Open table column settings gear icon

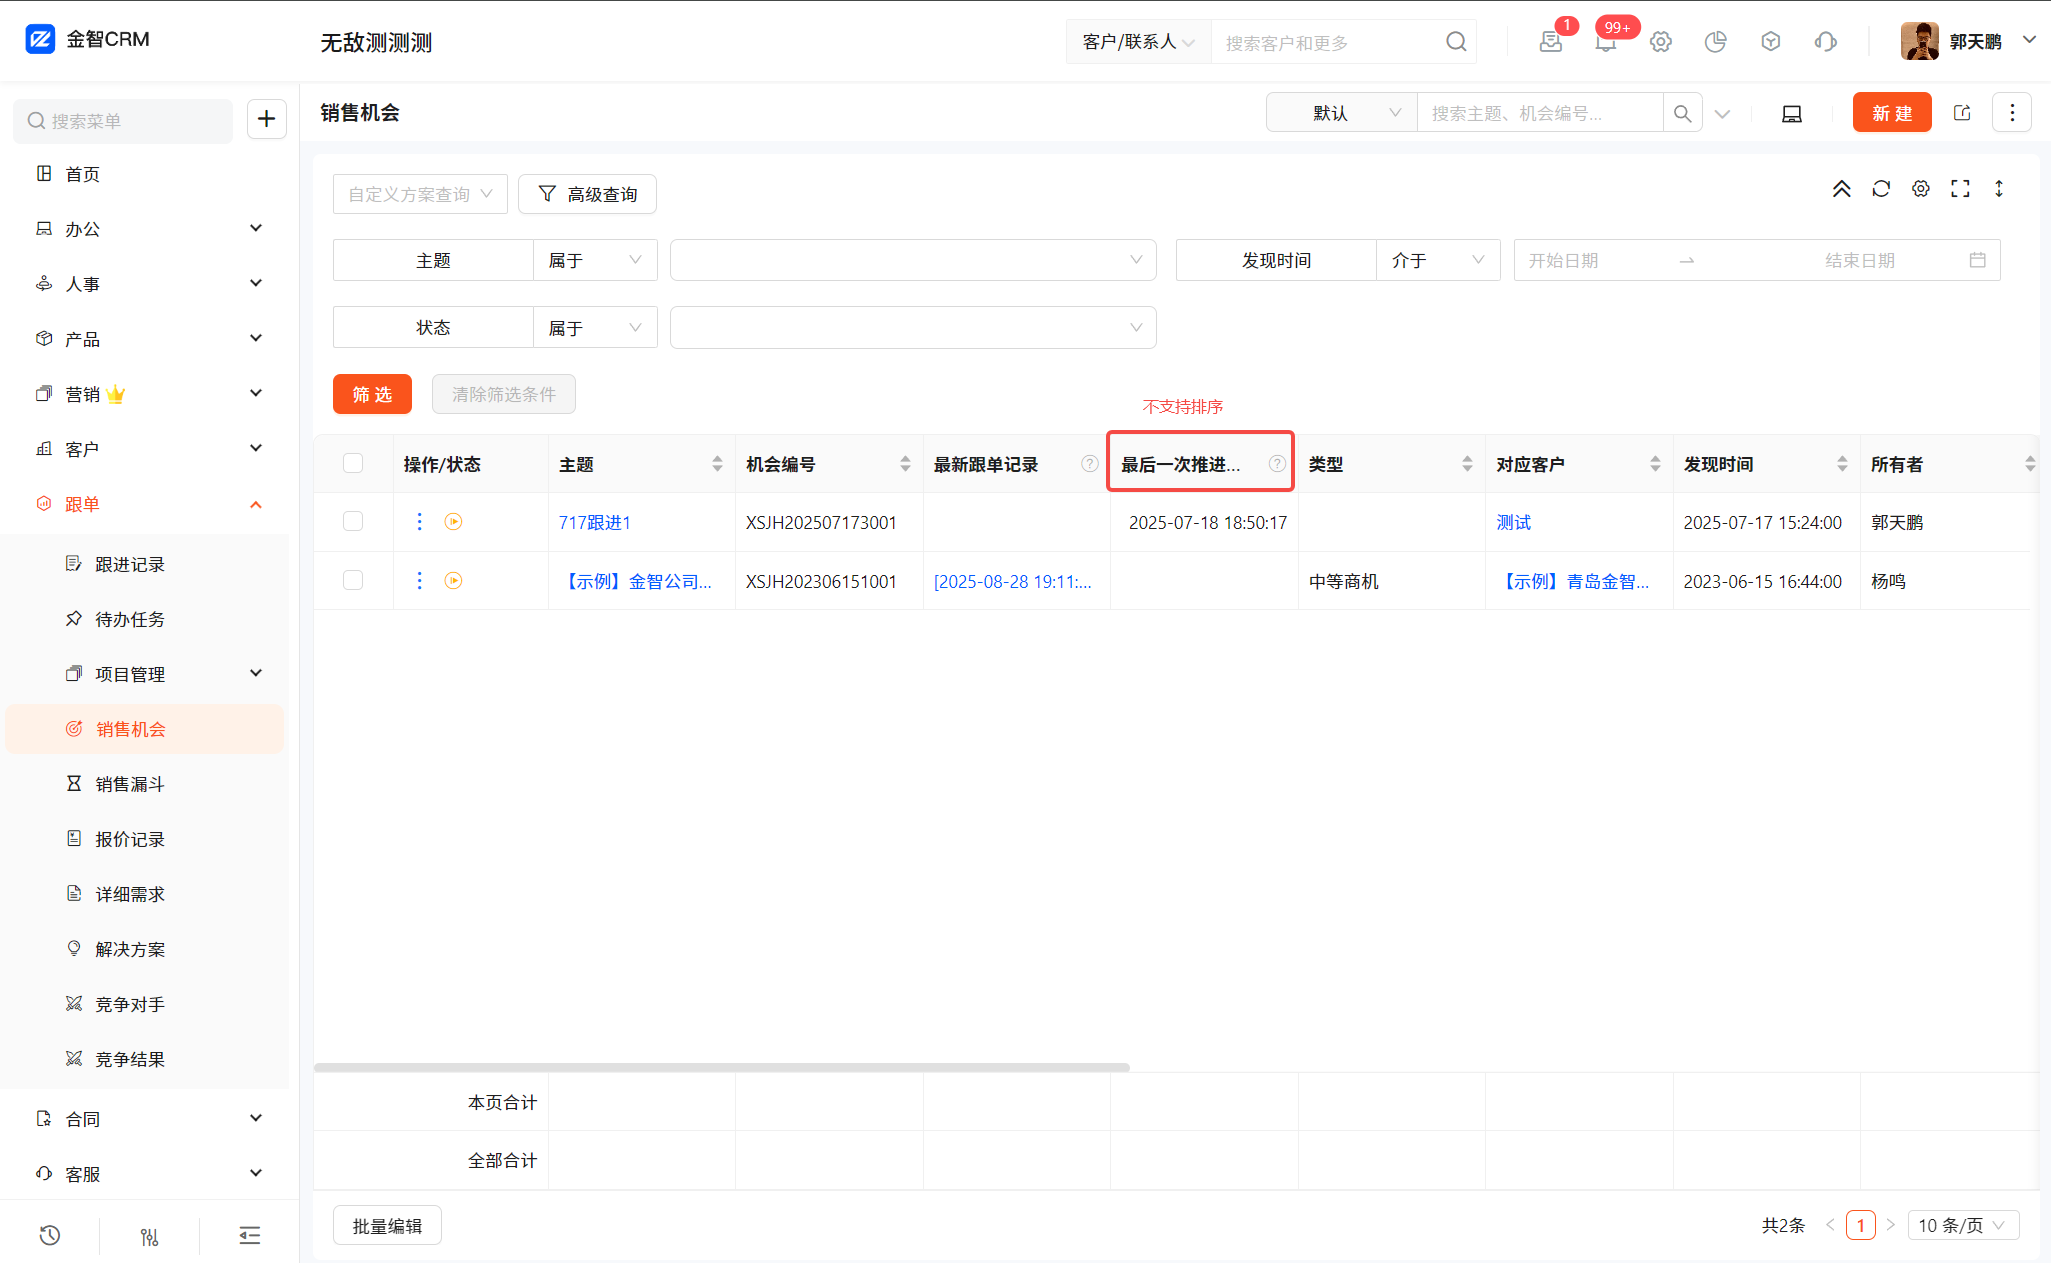click(x=1920, y=189)
